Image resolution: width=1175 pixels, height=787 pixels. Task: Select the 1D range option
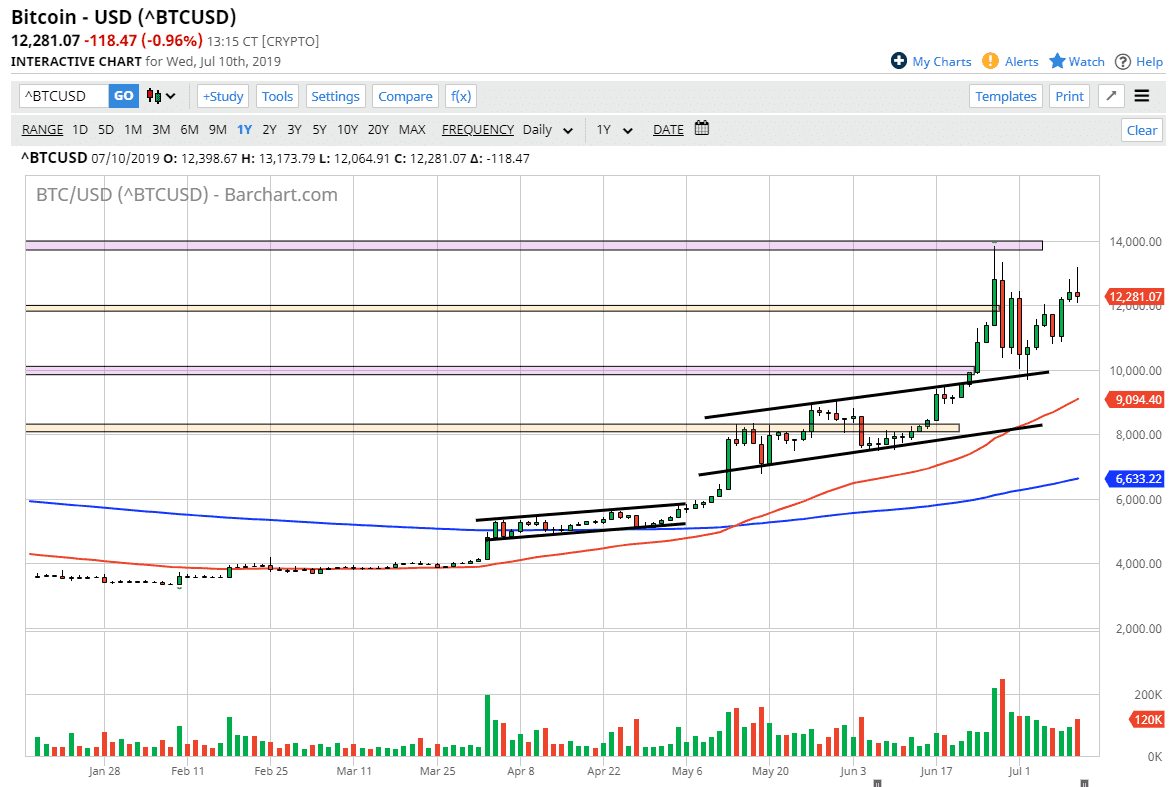pos(80,129)
